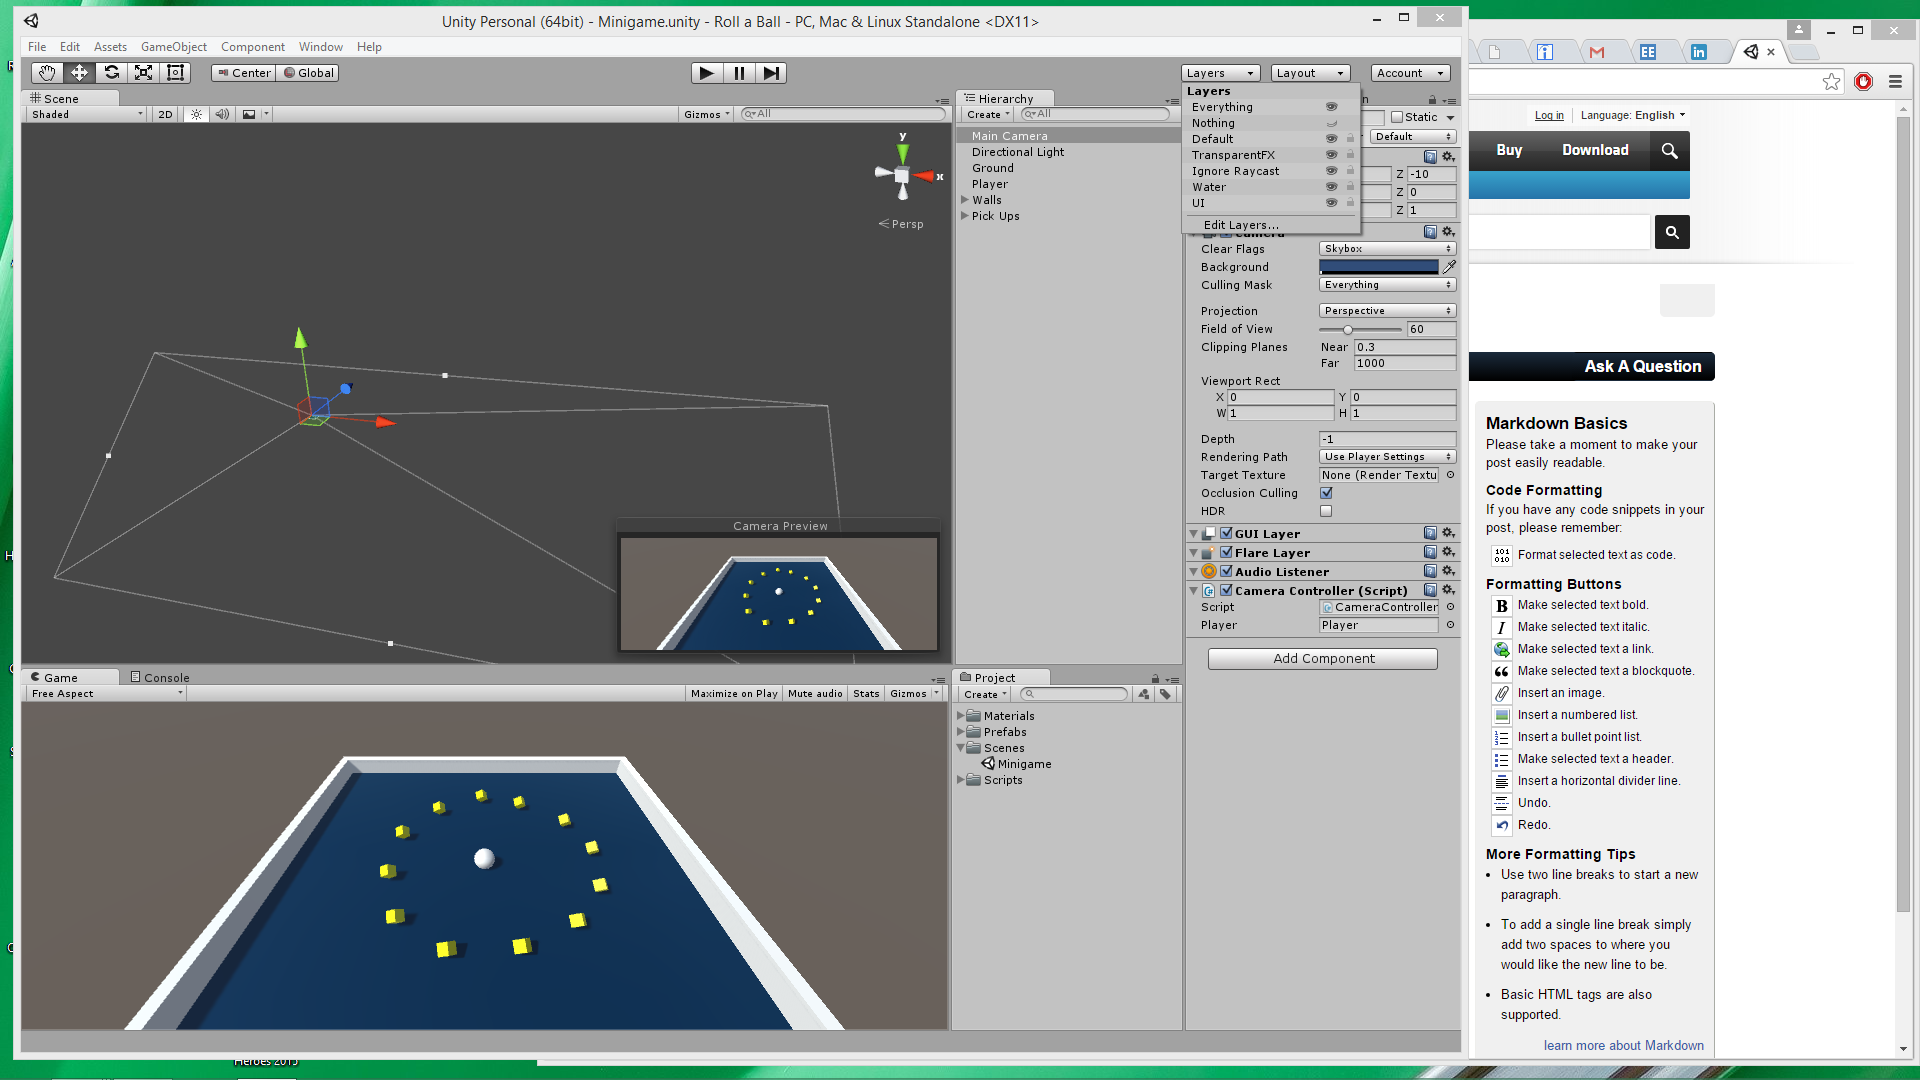Image resolution: width=1920 pixels, height=1080 pixels.
Task: Expand the Pick Ups tree item
Action: tap(965, 215)
